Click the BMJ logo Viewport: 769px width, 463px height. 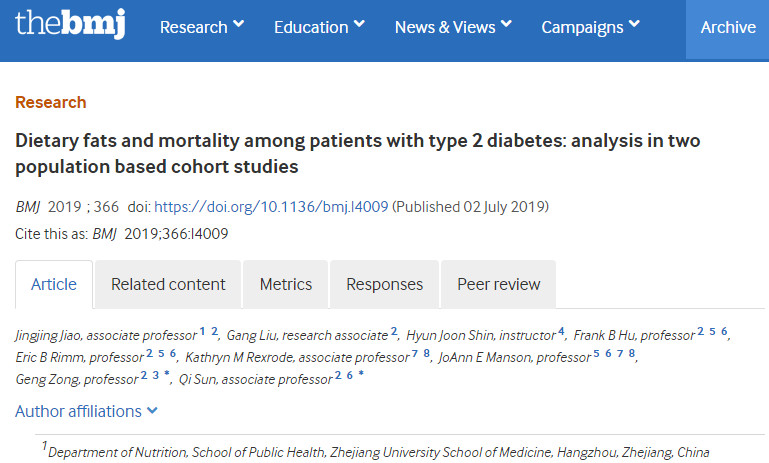click(70, 24)
